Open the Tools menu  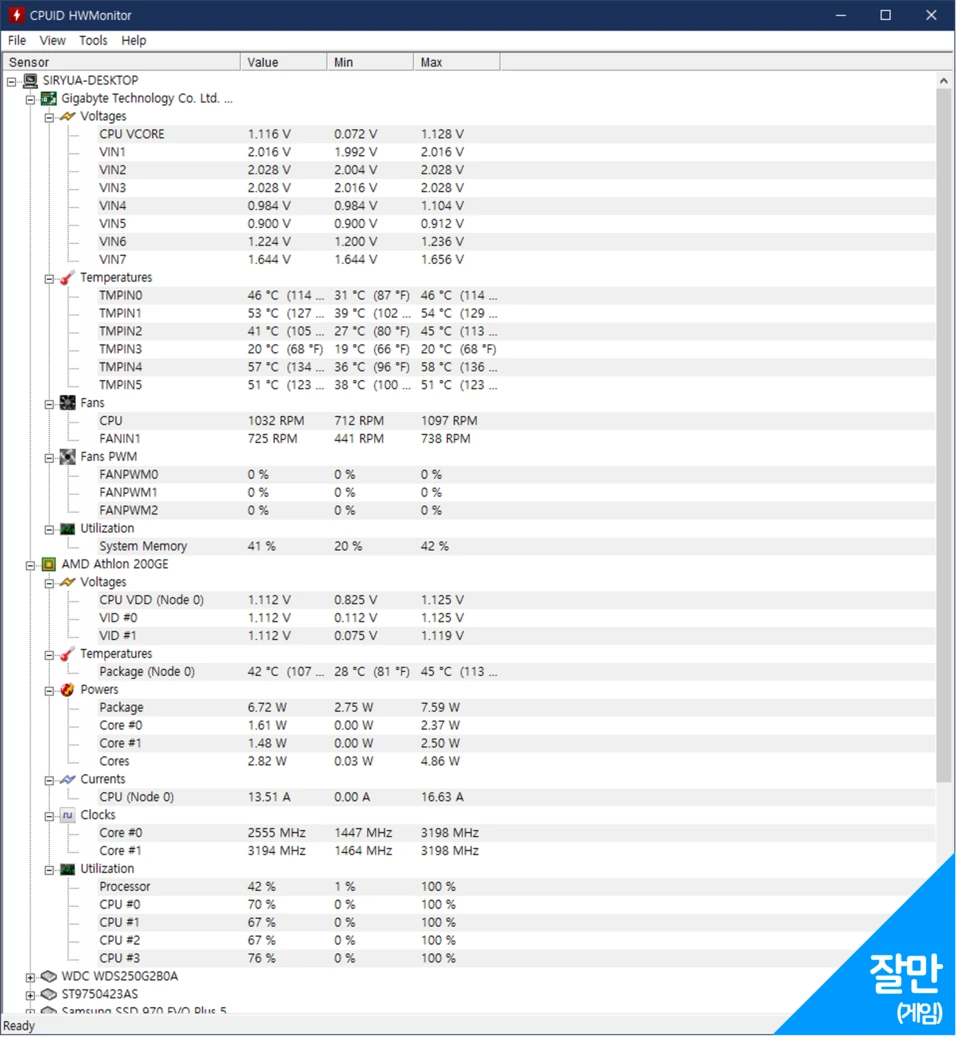(93, 40)
